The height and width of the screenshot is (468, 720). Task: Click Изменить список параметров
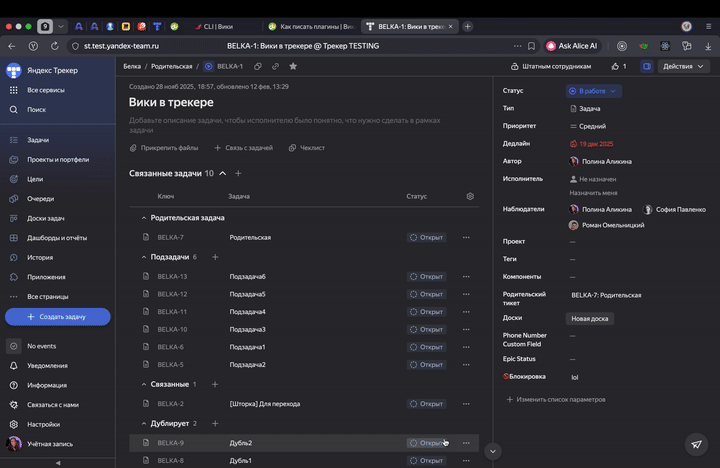pyautogui.click(x=556, y=400)
